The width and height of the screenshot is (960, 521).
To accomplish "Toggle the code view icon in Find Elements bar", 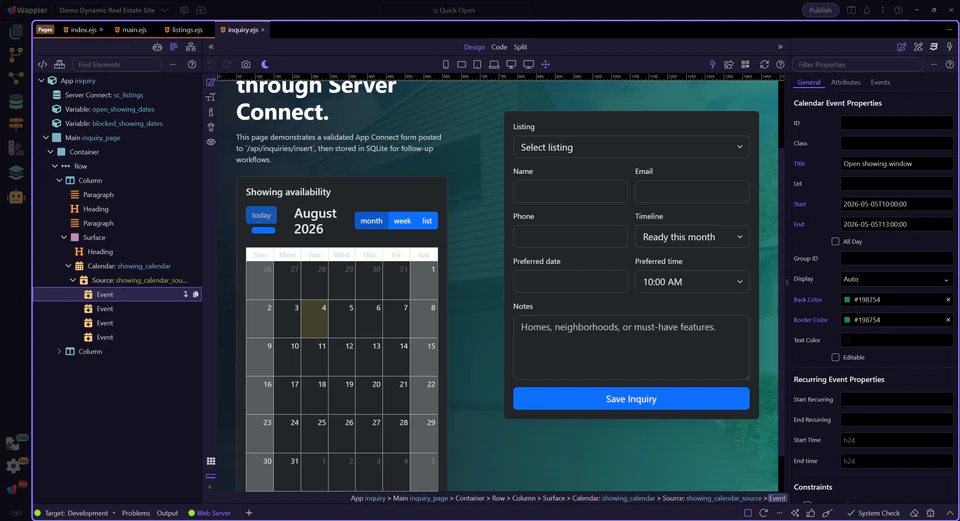I will coord(42,64).
